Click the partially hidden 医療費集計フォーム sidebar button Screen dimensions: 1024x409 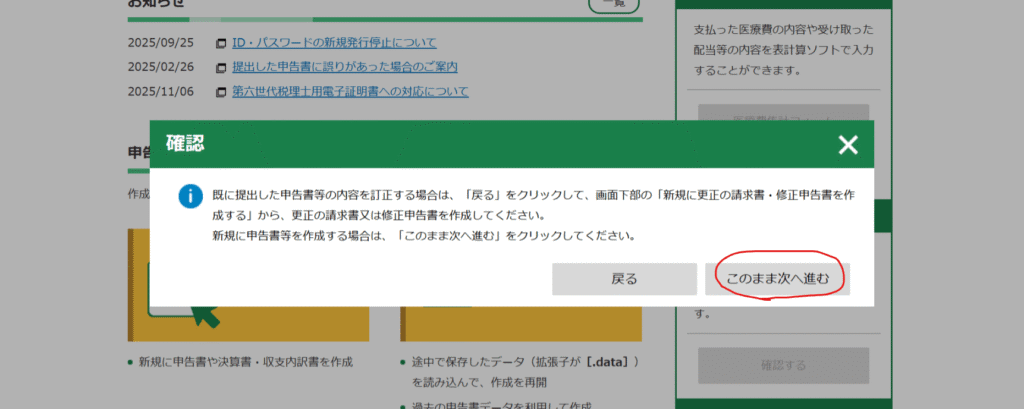point(783,113)
